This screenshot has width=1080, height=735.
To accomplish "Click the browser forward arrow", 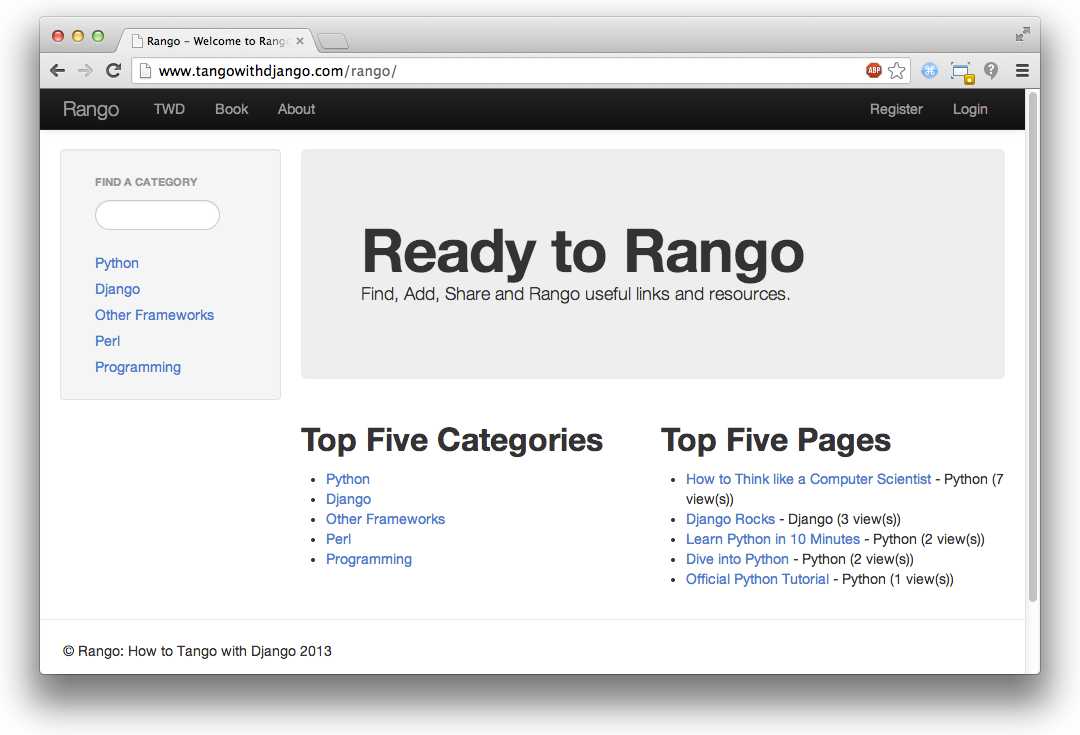I will (x=85, y=70).
